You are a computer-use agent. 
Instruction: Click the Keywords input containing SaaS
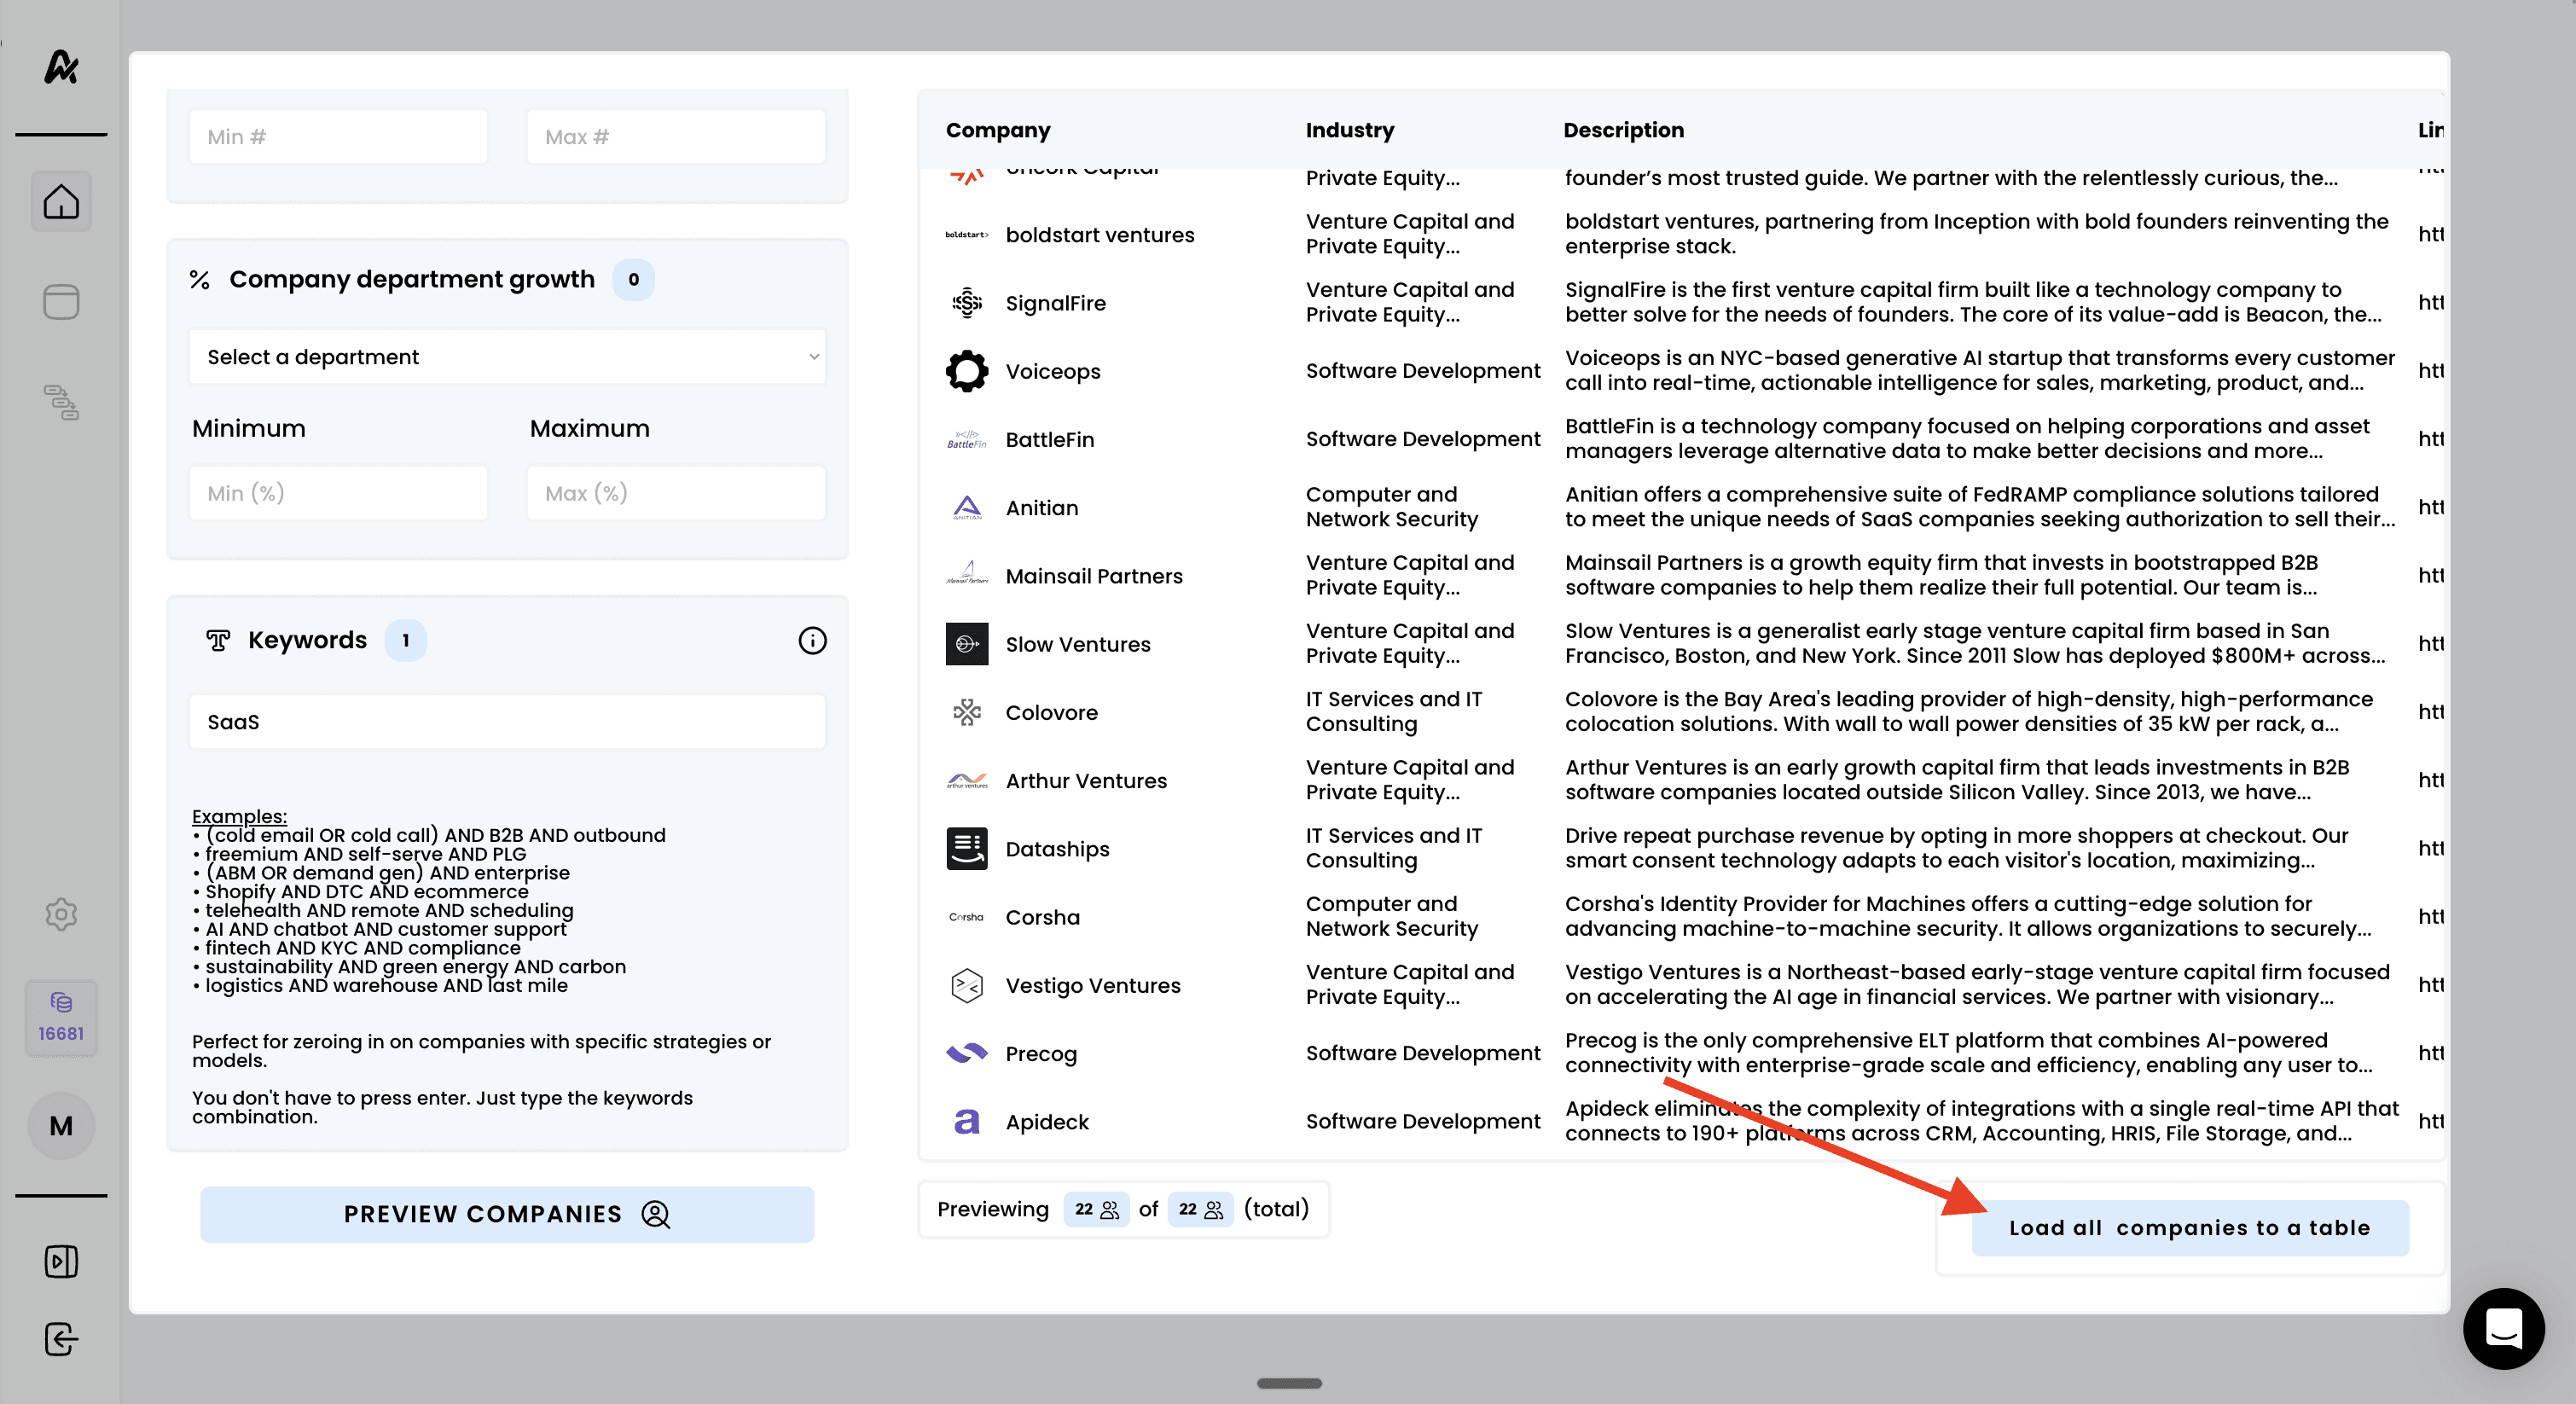pos(507,722)
